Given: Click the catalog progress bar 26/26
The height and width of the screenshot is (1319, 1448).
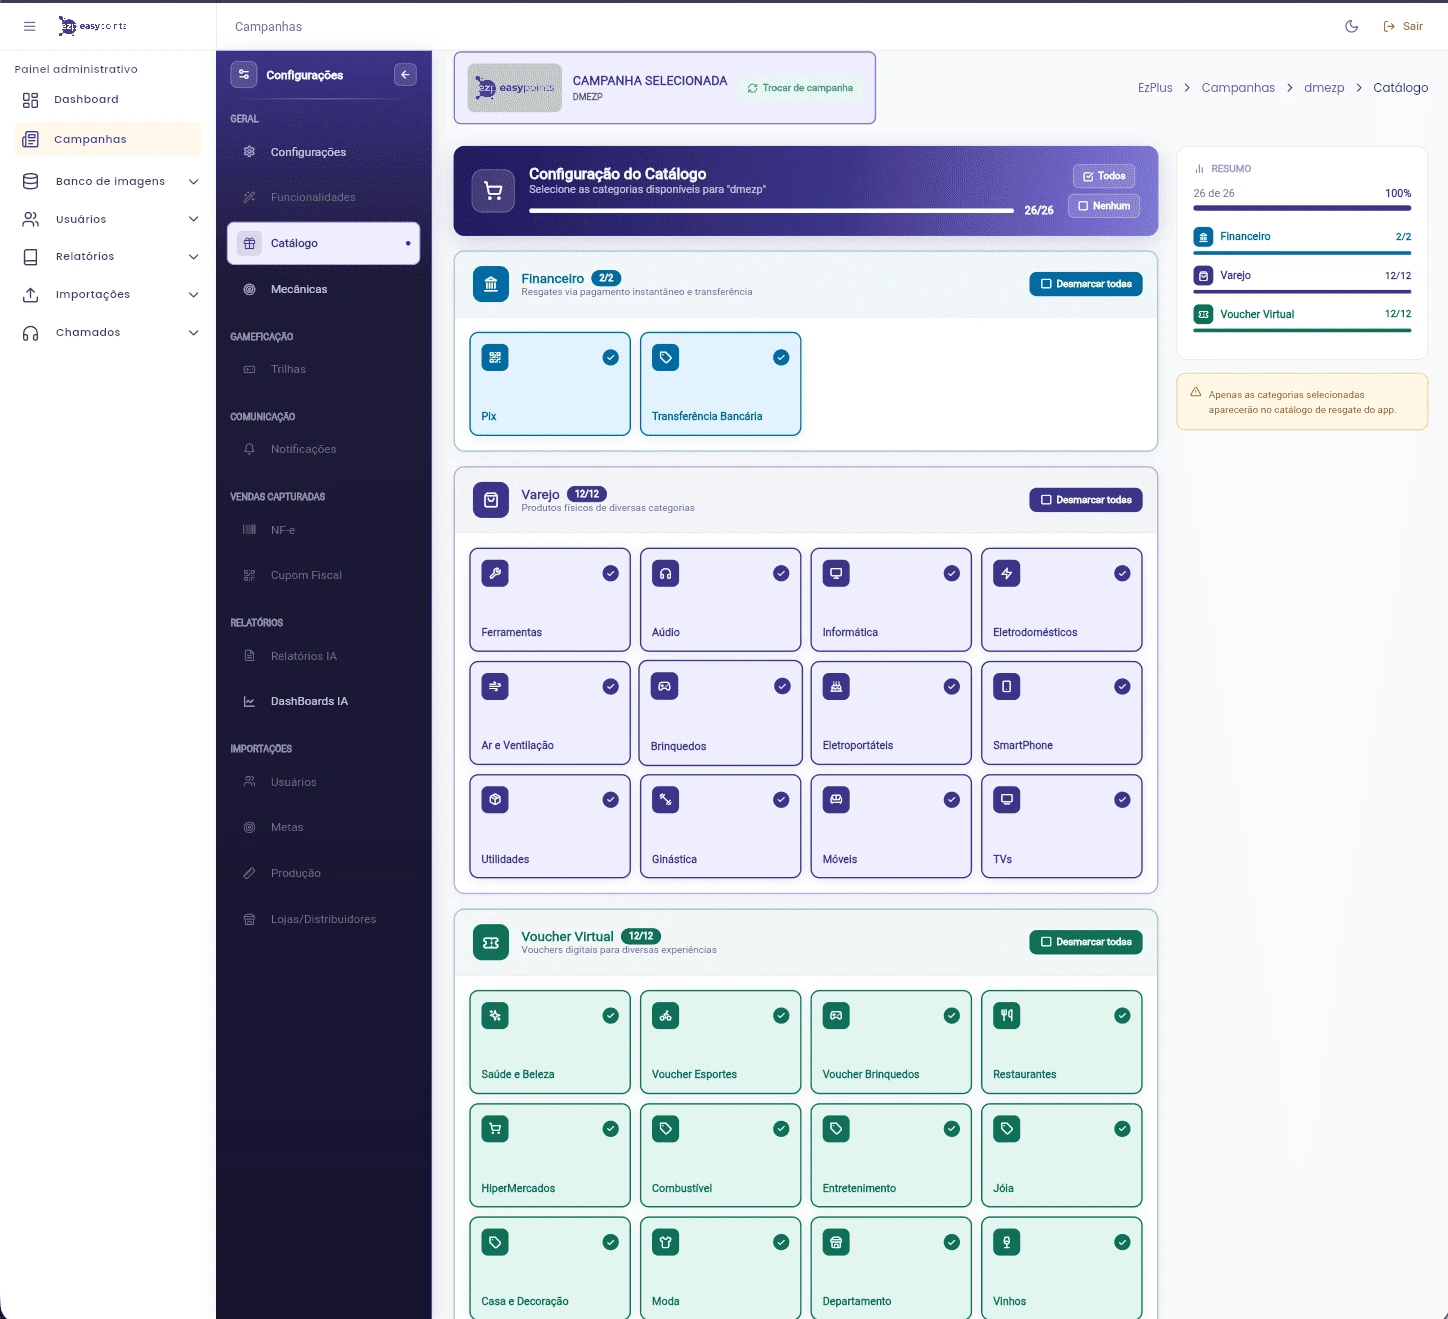Looking at the screenshot, I should pyautogui.click(x=771, y=211).
